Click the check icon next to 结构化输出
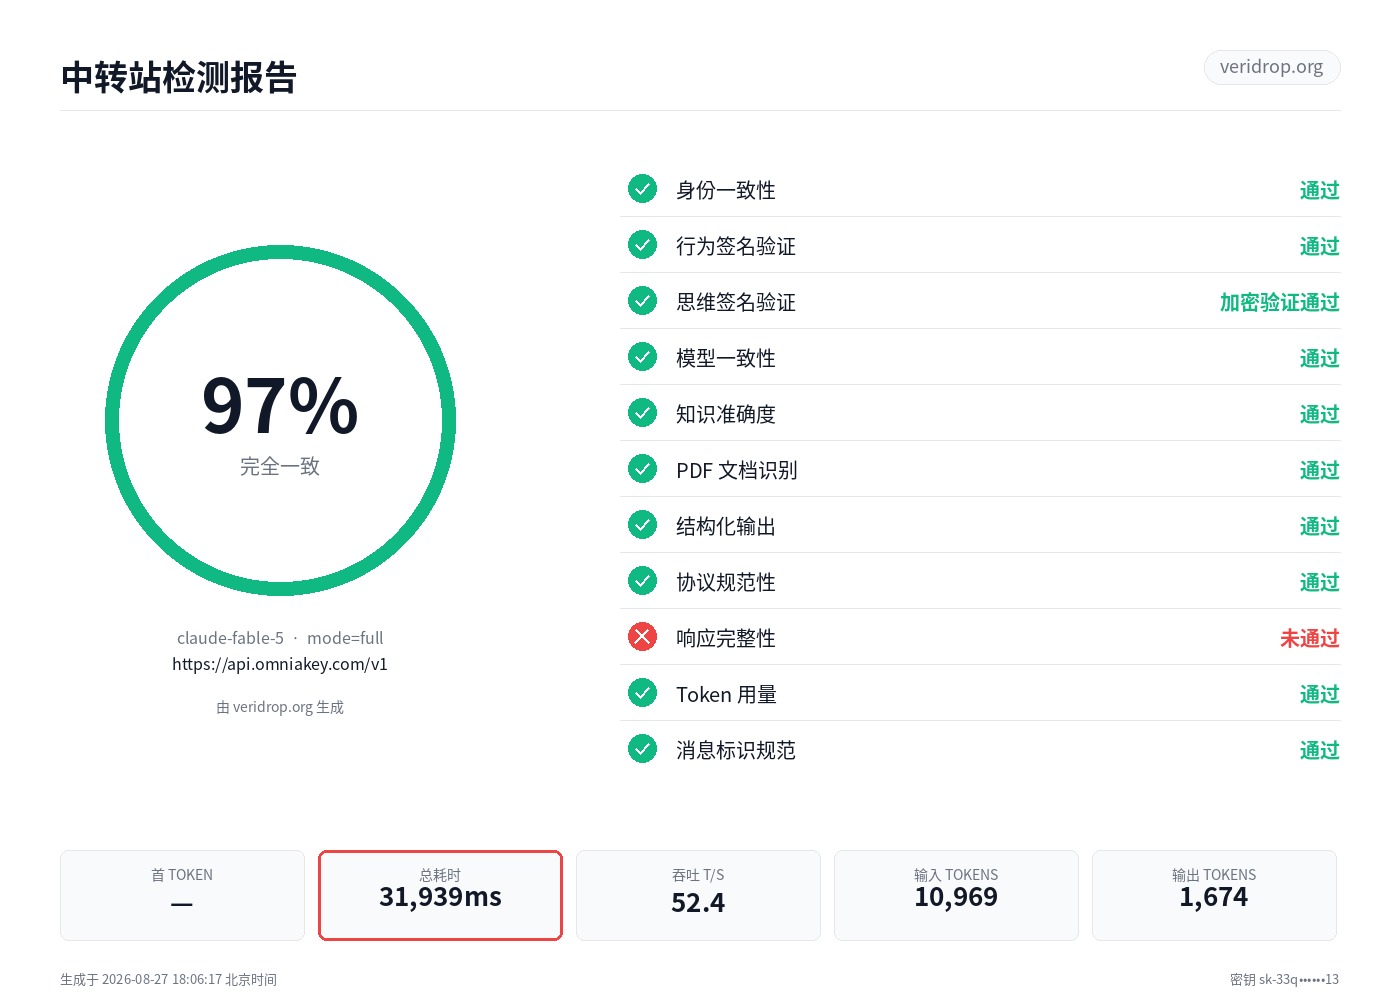The image size is (1400, 1000). coord(642,524)
